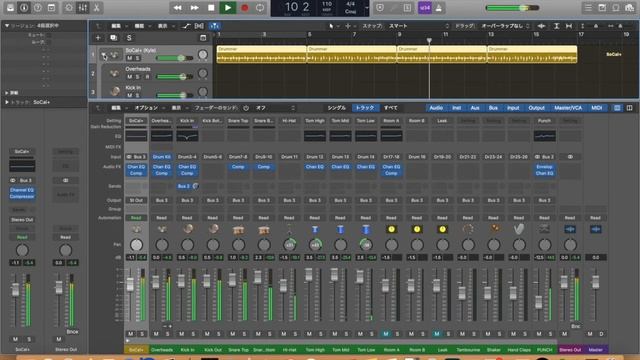640x360 pixels.
Task: Toggle the Inst channel strip filter
Action: 456,108
